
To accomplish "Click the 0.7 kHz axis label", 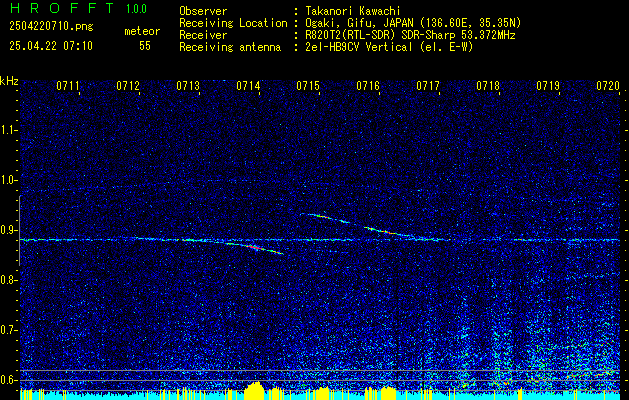I will pos(8,330).
